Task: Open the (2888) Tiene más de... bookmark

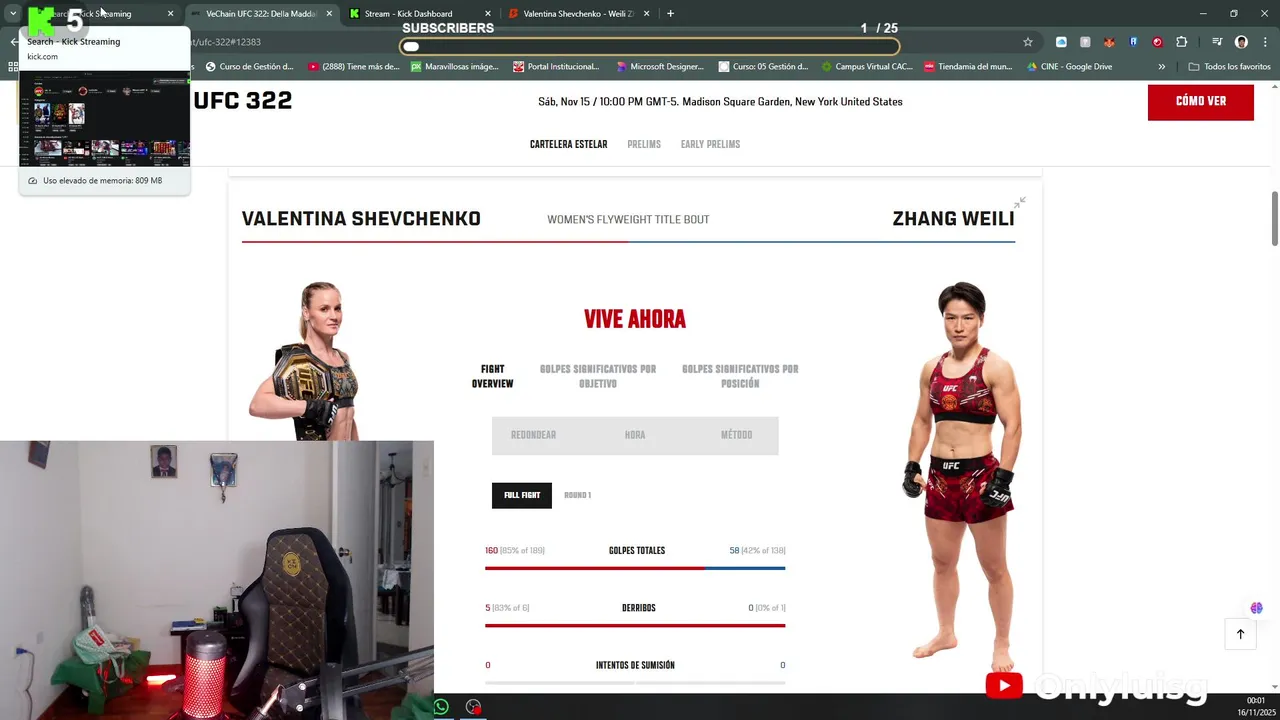Action: pos(354,67)
